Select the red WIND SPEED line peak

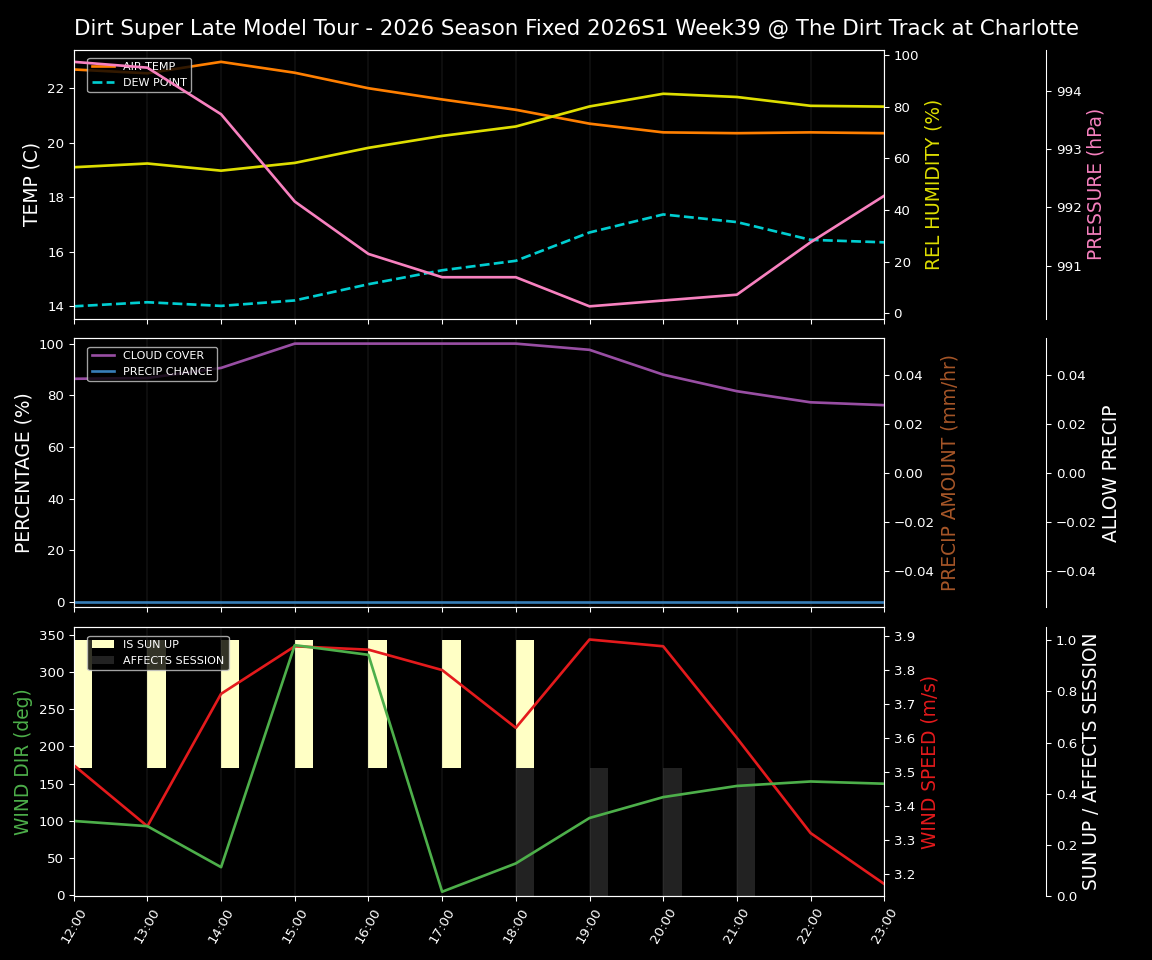(590, 639)
